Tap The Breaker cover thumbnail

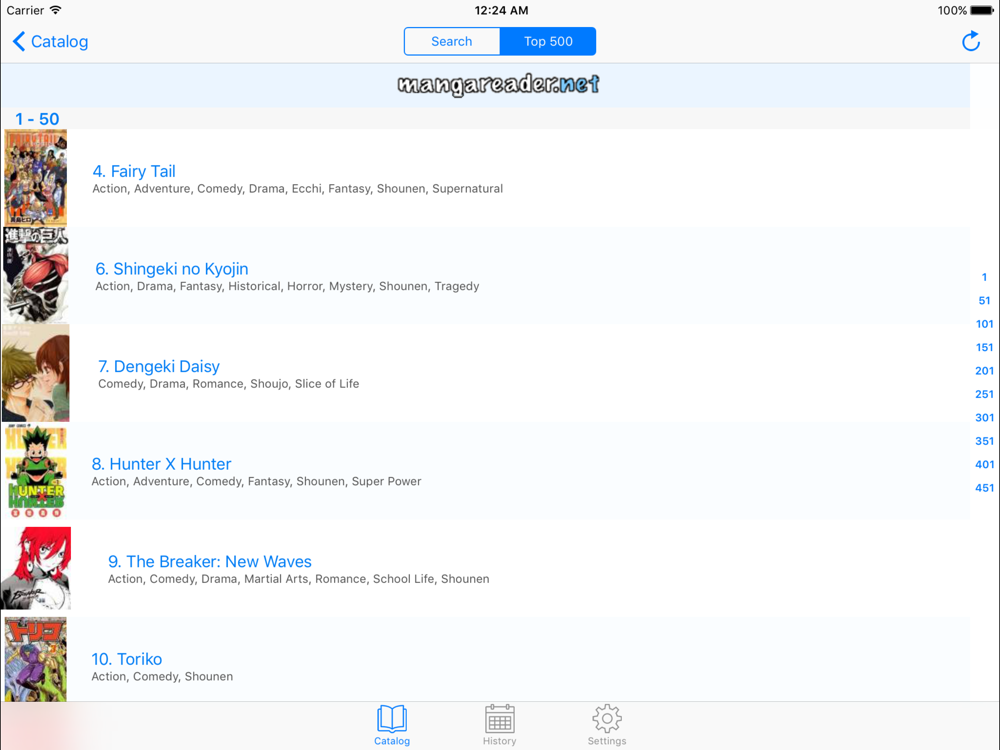click(36, 568)
